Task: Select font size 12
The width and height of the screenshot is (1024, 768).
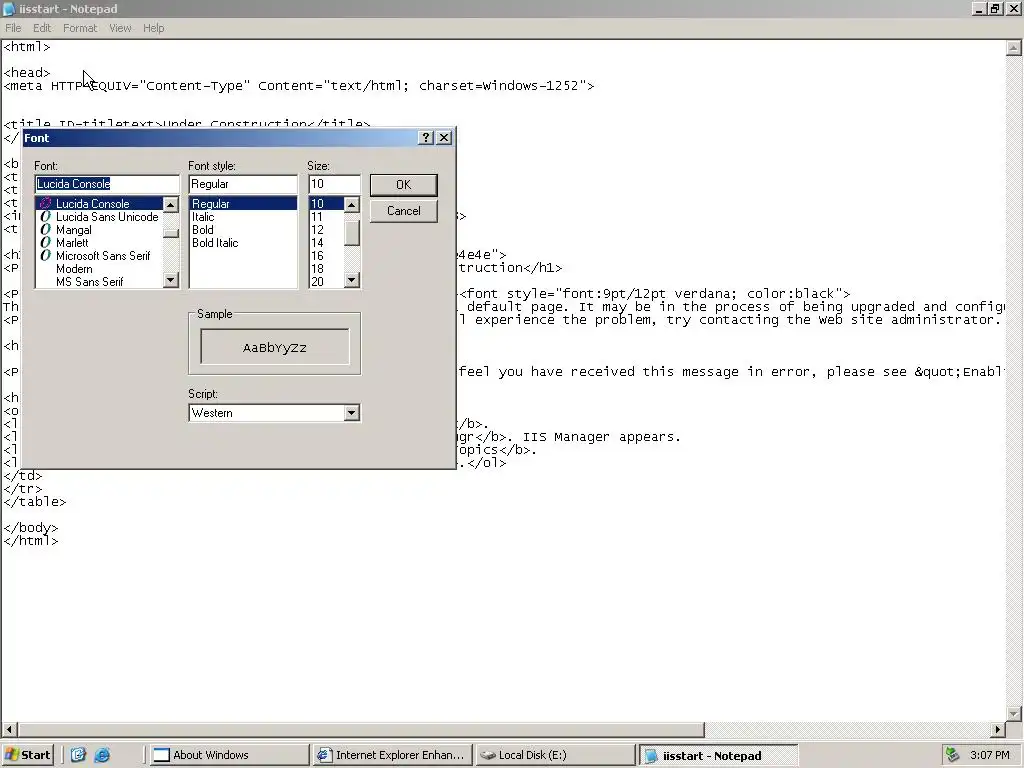Action: (x=327, y=230)
